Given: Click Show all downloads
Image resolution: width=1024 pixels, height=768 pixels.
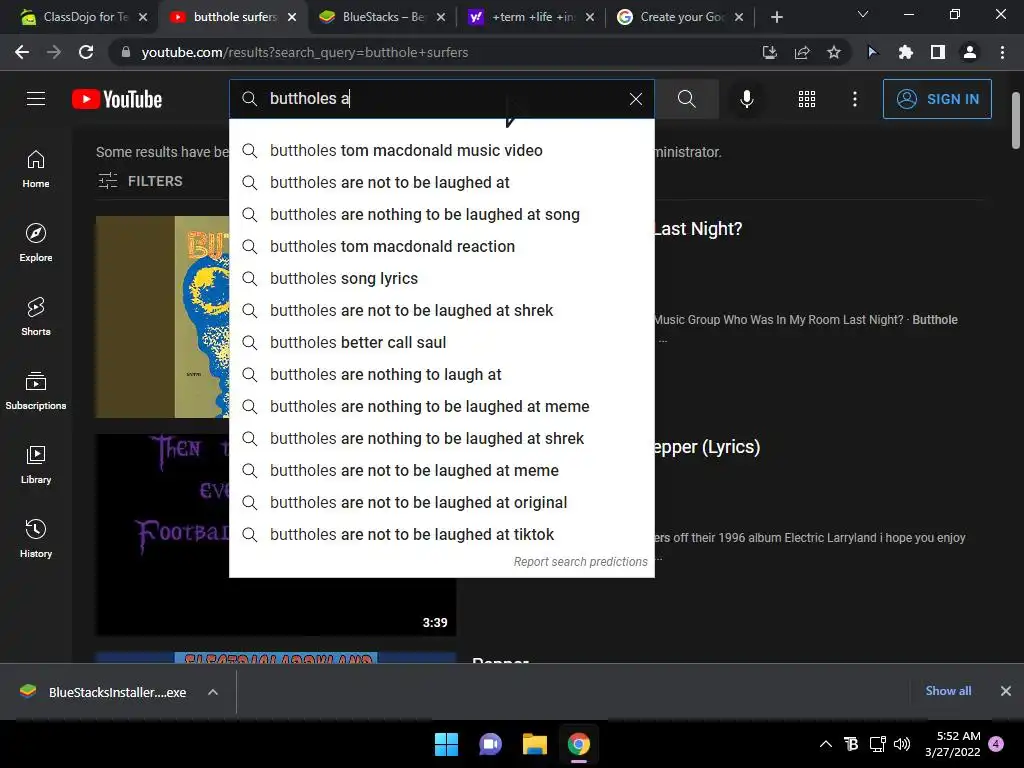Looking at the screenshot, I should (x=948, y=691).
